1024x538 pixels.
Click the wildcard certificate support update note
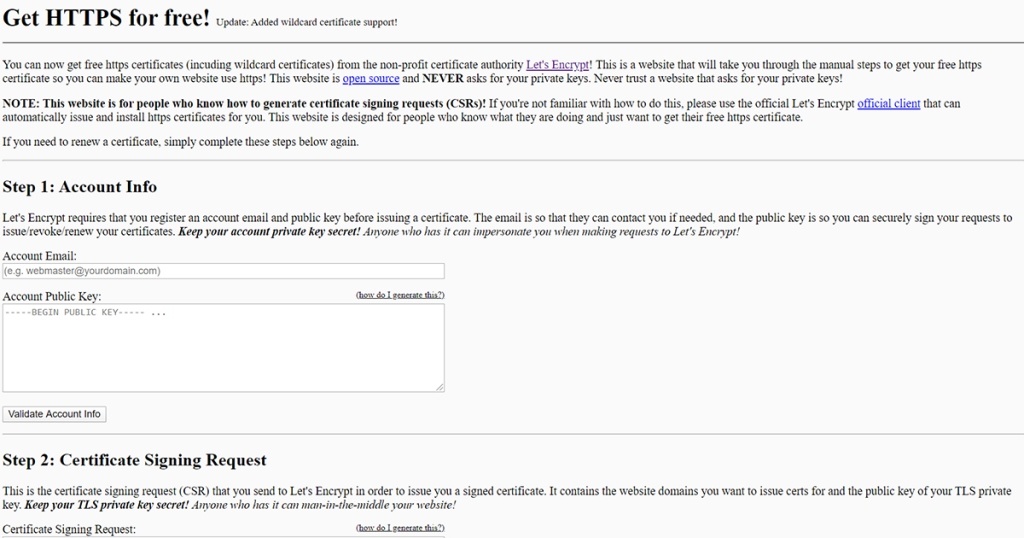(x=306, y=22)
